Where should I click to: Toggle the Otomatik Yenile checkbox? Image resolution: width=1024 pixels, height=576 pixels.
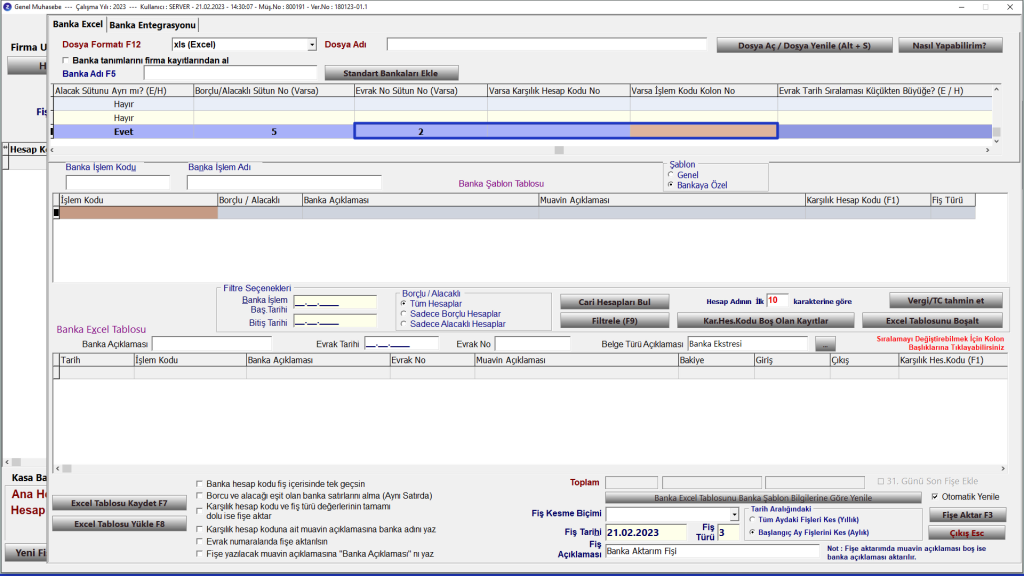click(x=935, y=497)
